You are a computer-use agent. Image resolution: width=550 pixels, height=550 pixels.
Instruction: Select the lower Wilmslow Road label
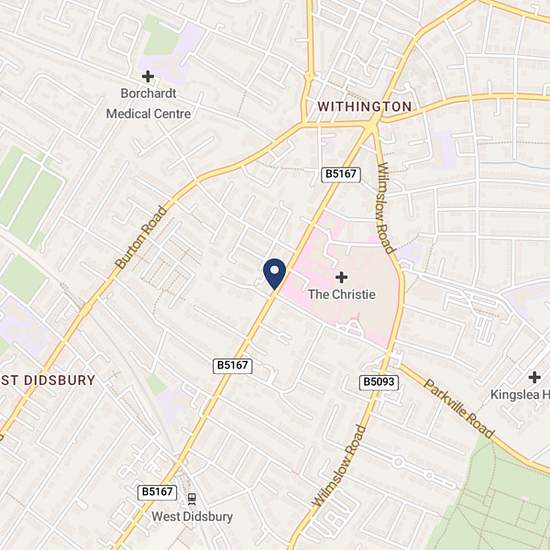[x=339, y=466]
